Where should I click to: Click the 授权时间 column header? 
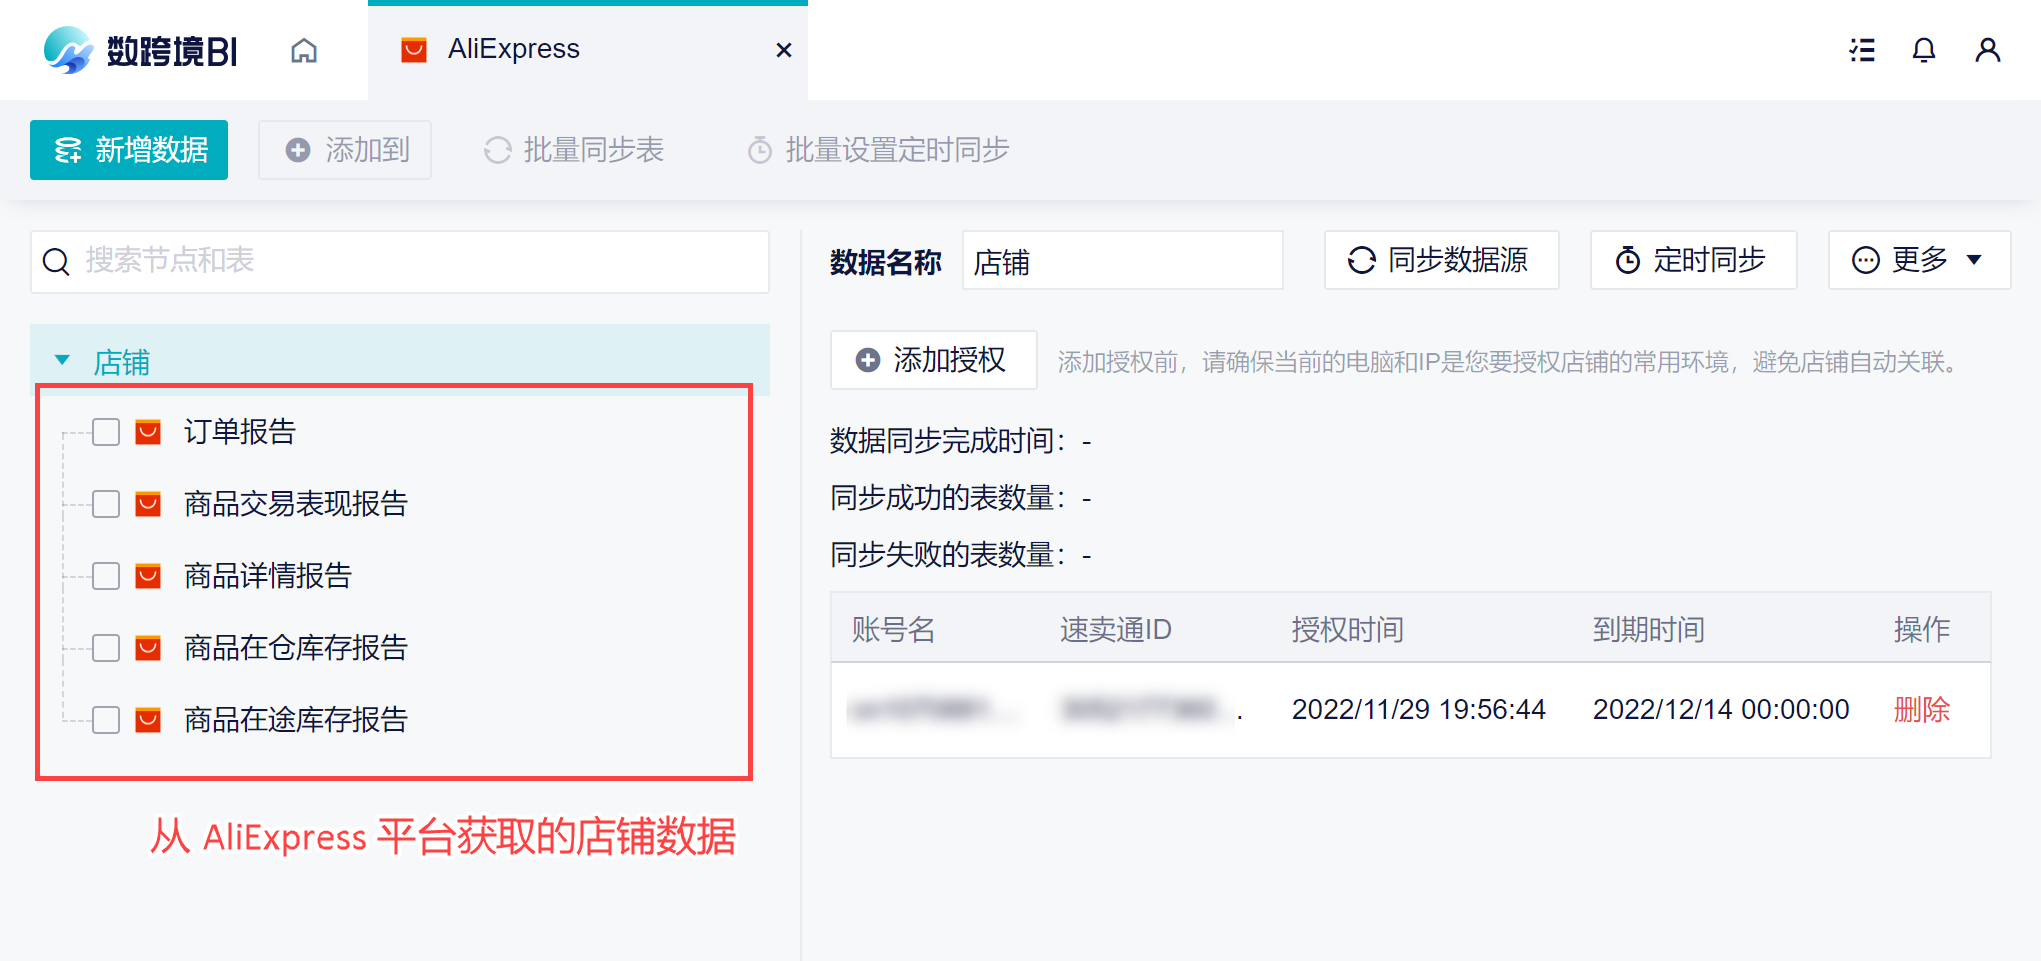[x=1348, y=630]
